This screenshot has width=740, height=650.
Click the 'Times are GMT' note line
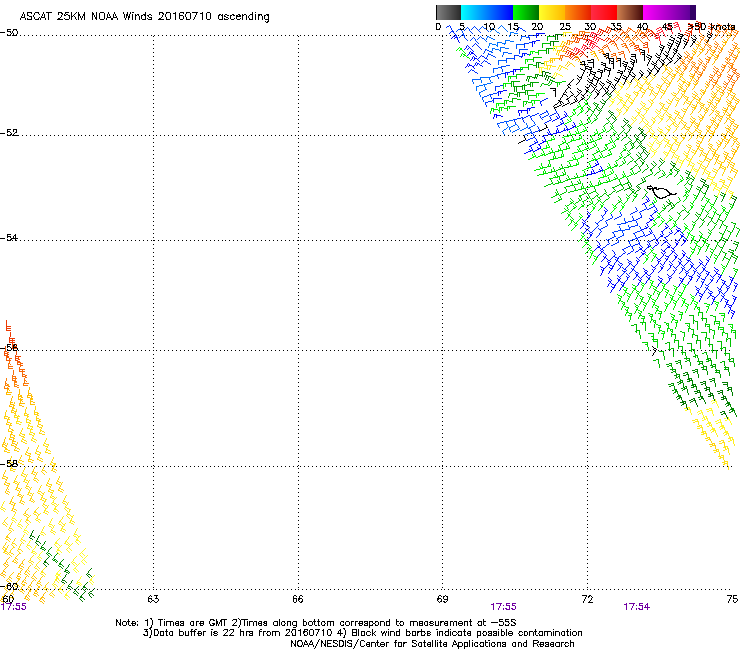click(x=316, y=623)
